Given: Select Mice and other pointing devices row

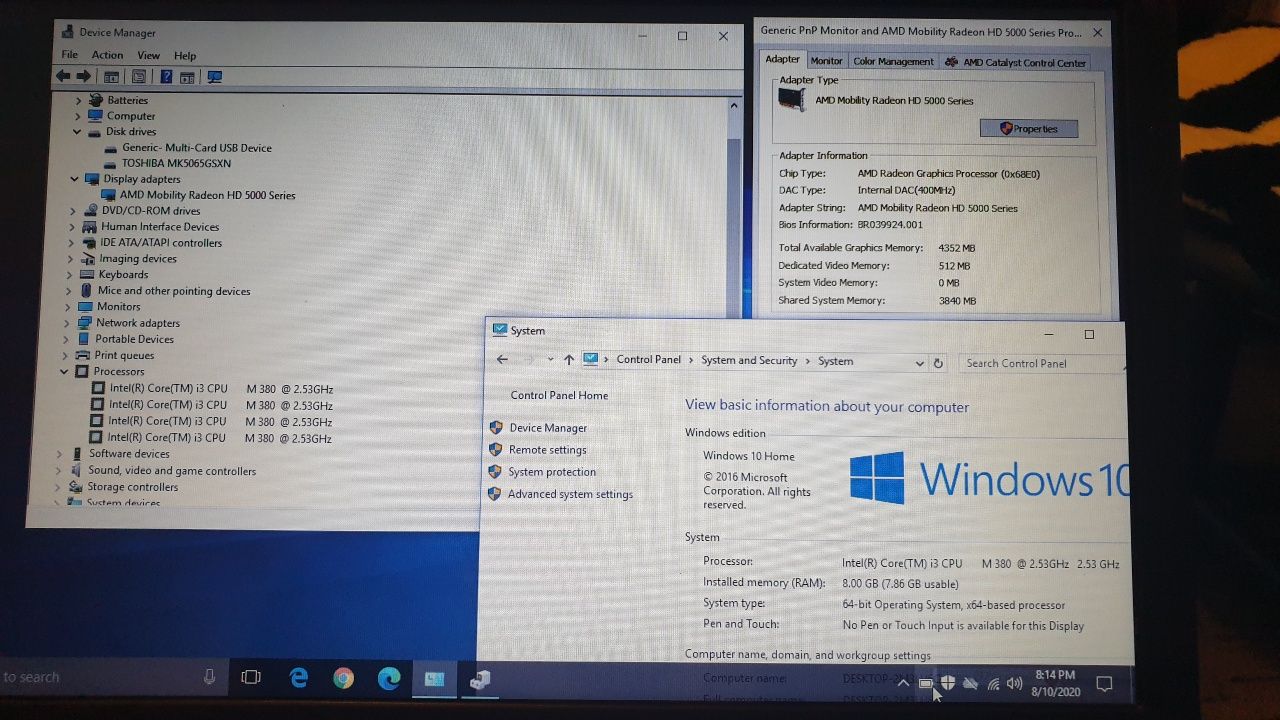Looking at the screenshot, I should [x=174, y=291].
